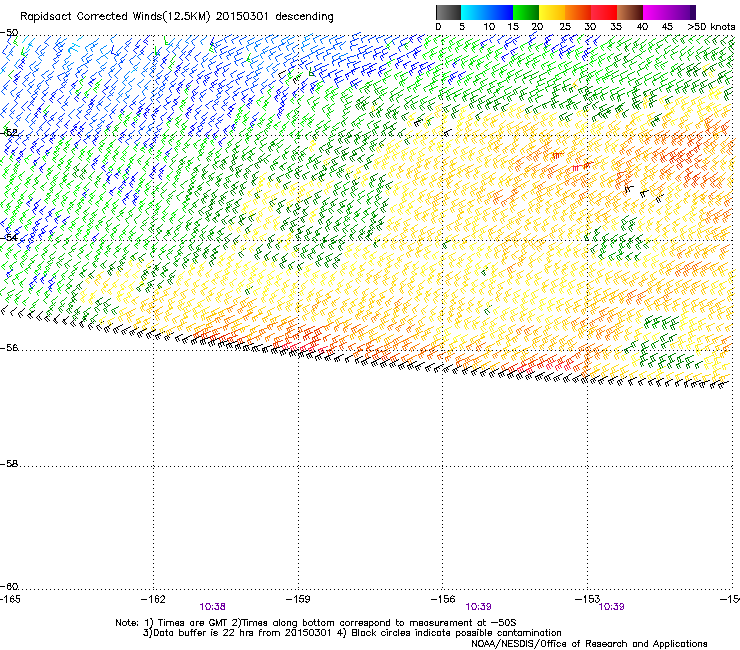
Task: Click the legend label '0'
Action: coord(438,27)
